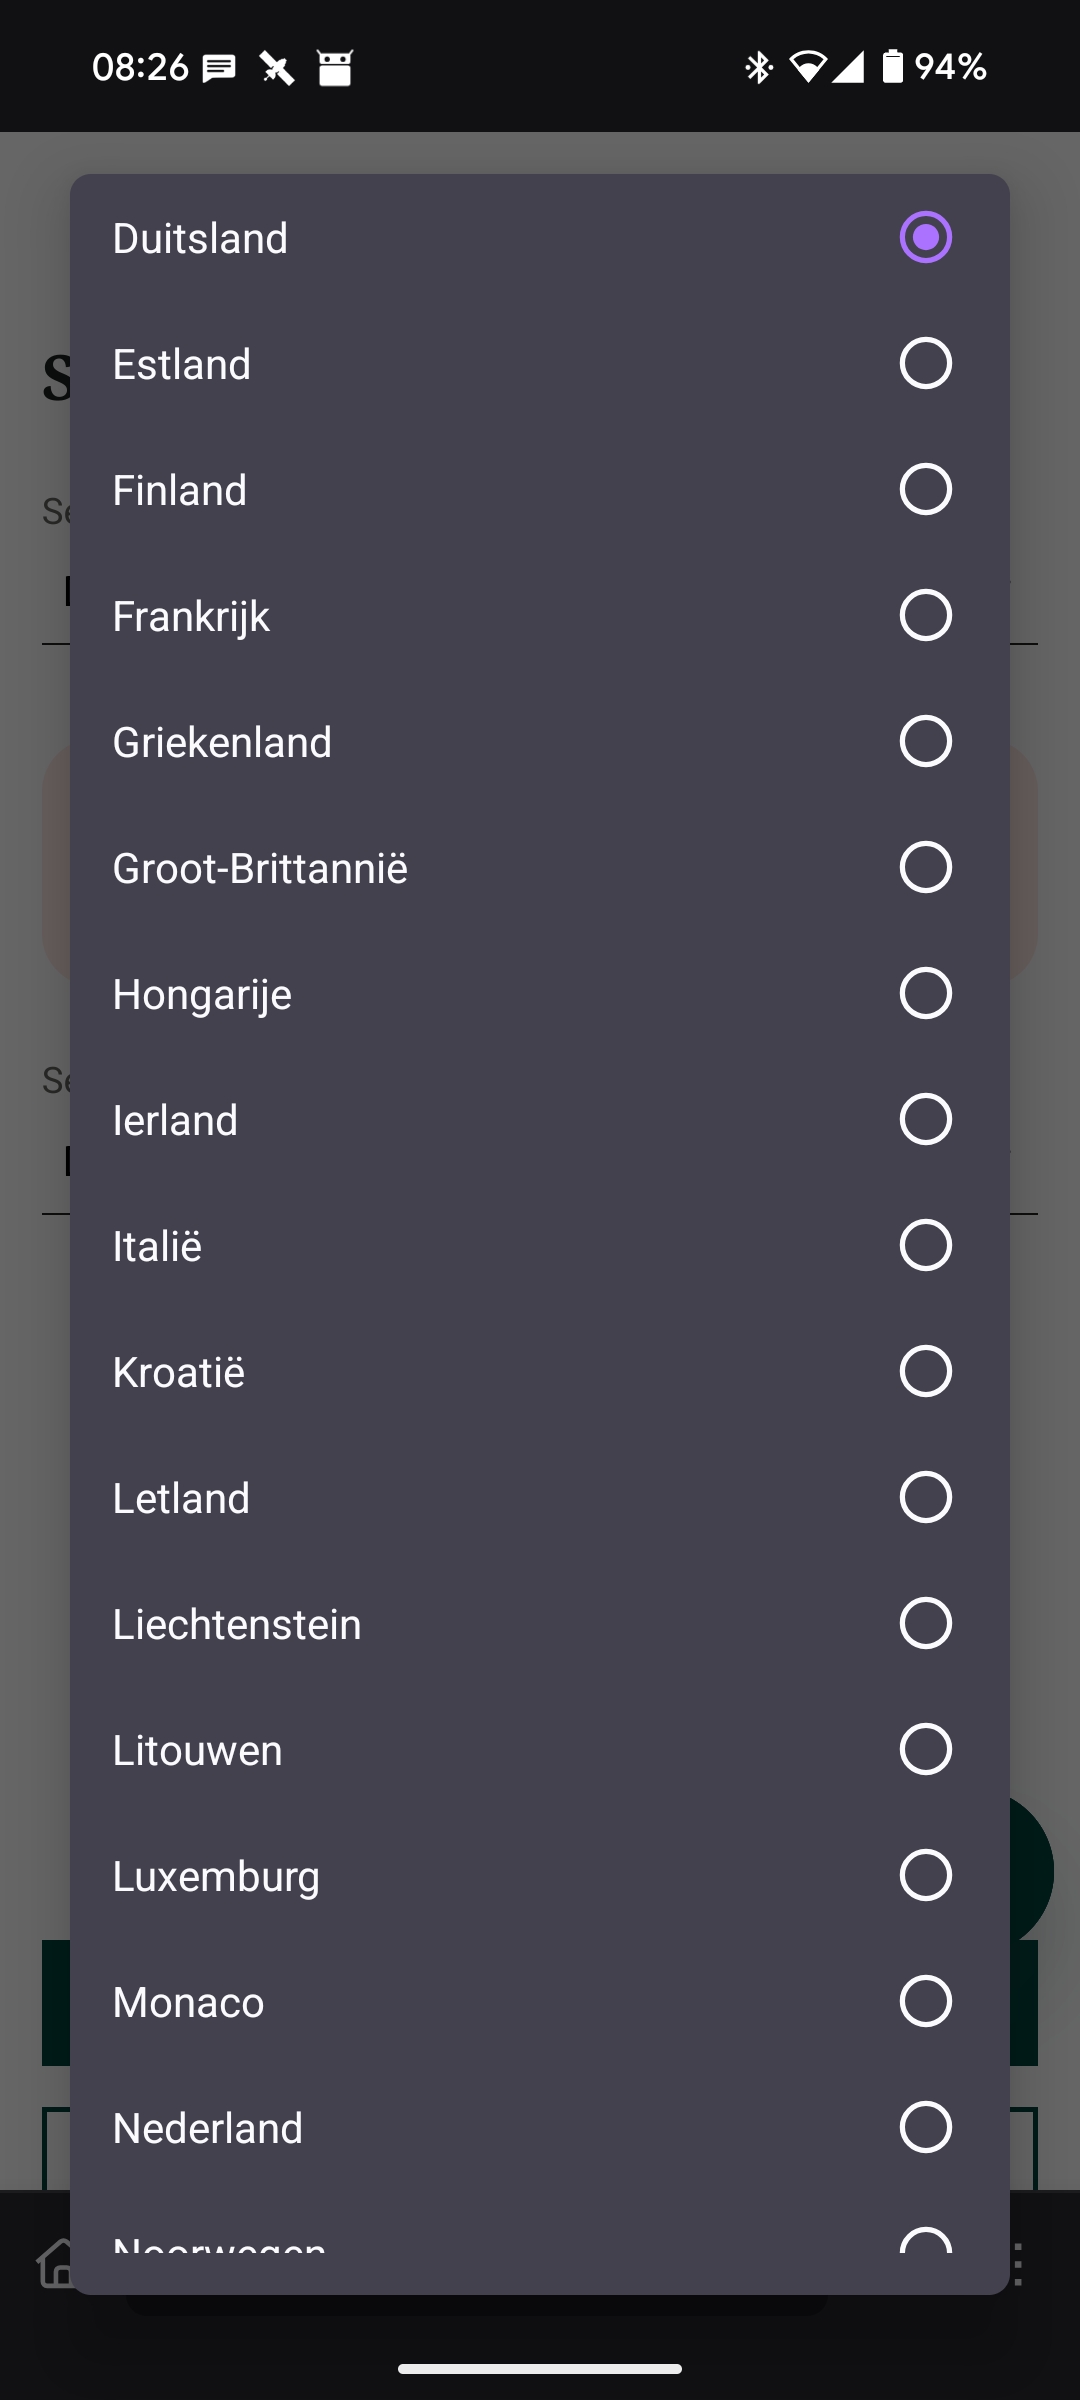Choose Kroatië in the list
This screenshot has width=1080, height=2400.
point(178,1372)
